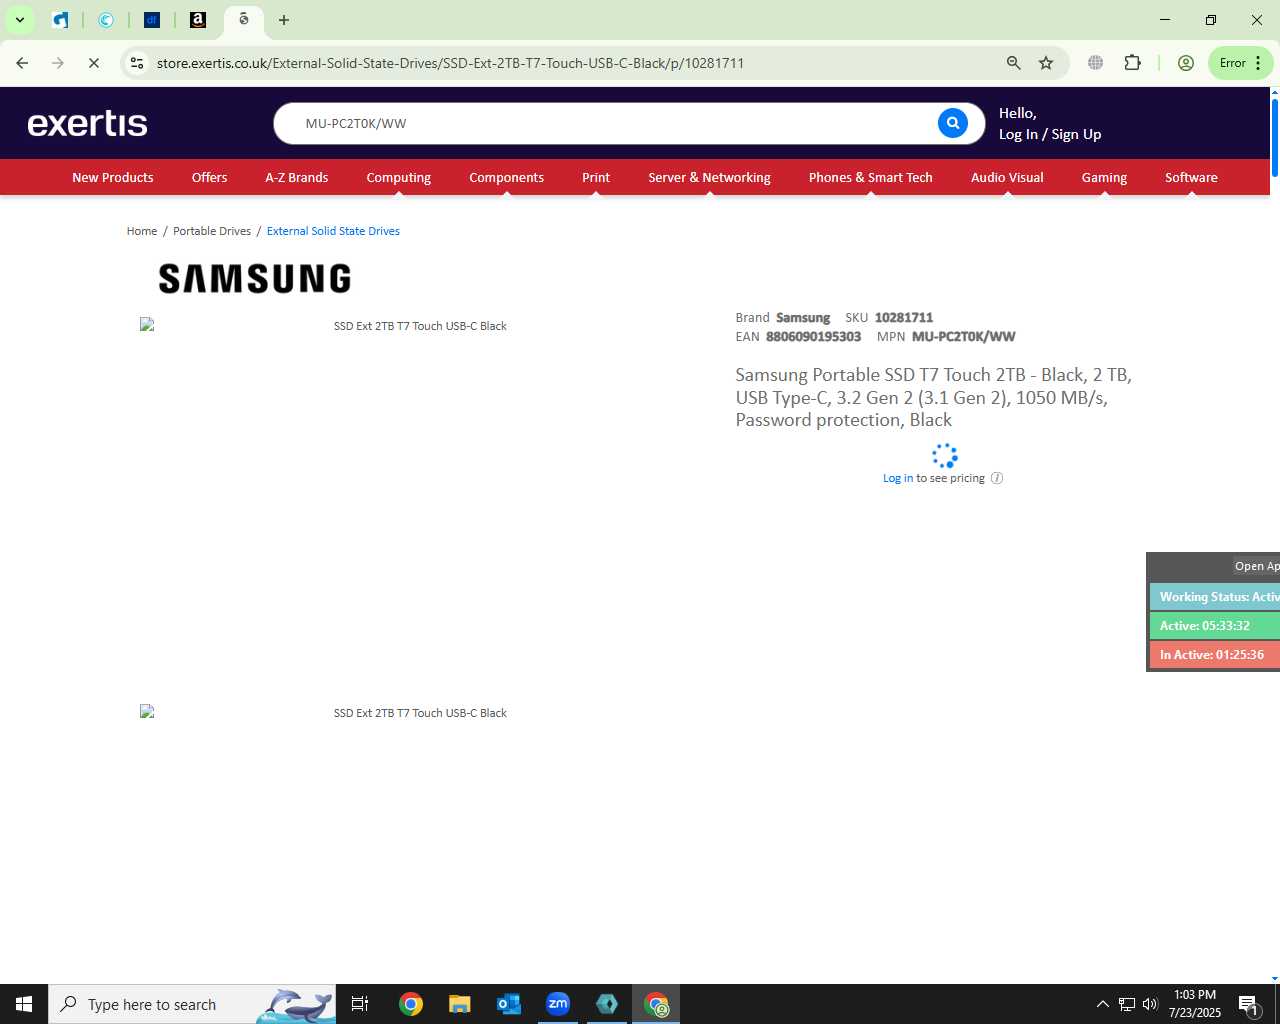Expand Server & Networking menu
Image resolution: width=1280 pixels, height=1024 pixels.
(709, 177)
